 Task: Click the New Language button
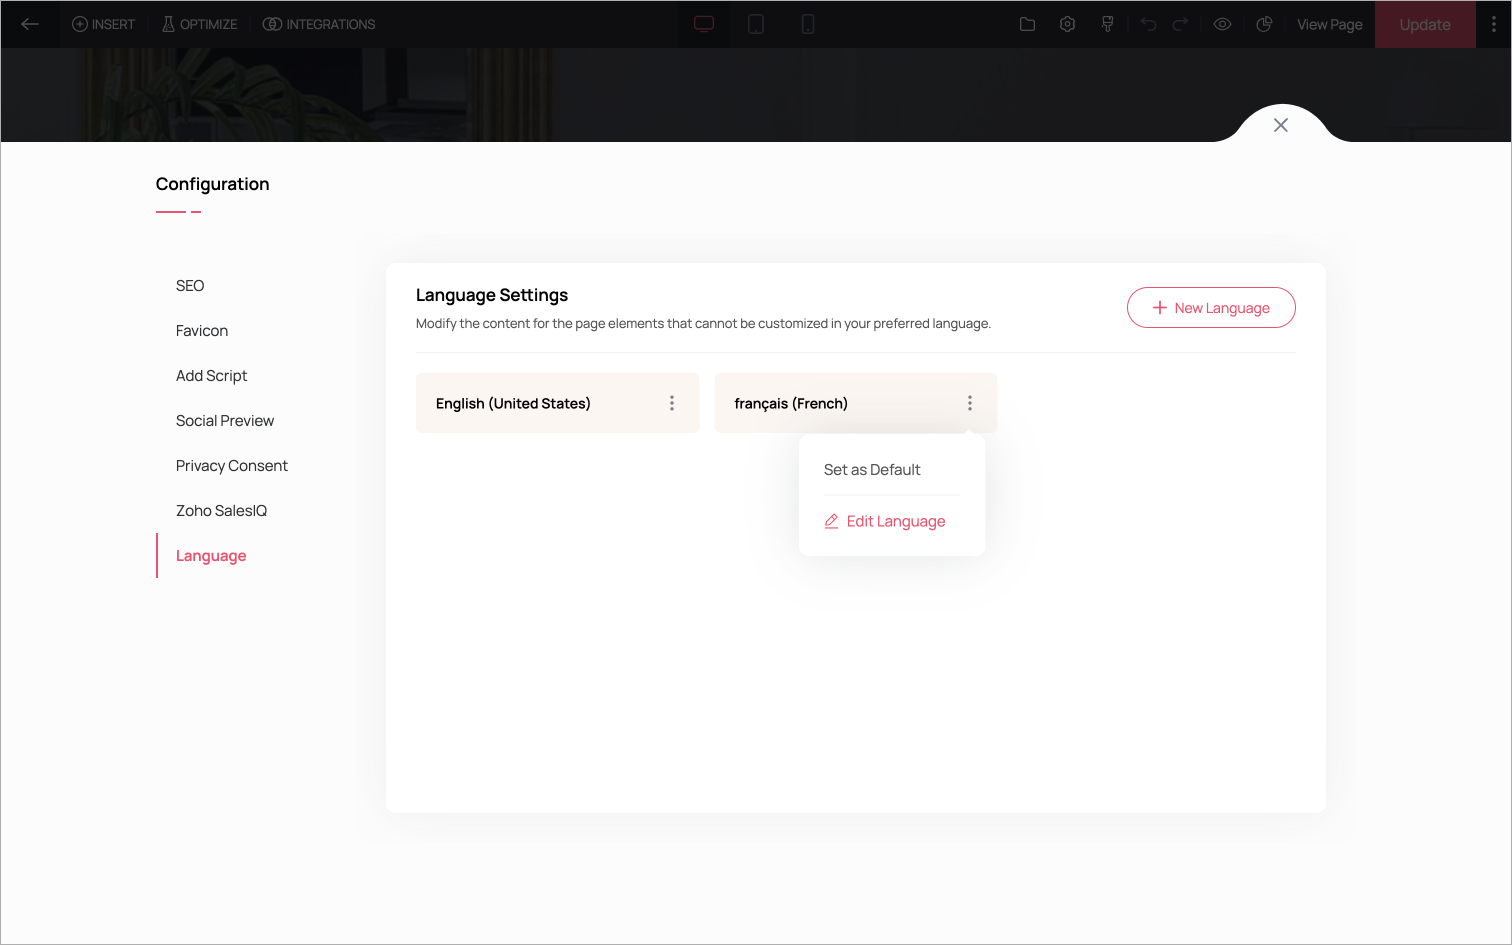tap(1211, 308)
